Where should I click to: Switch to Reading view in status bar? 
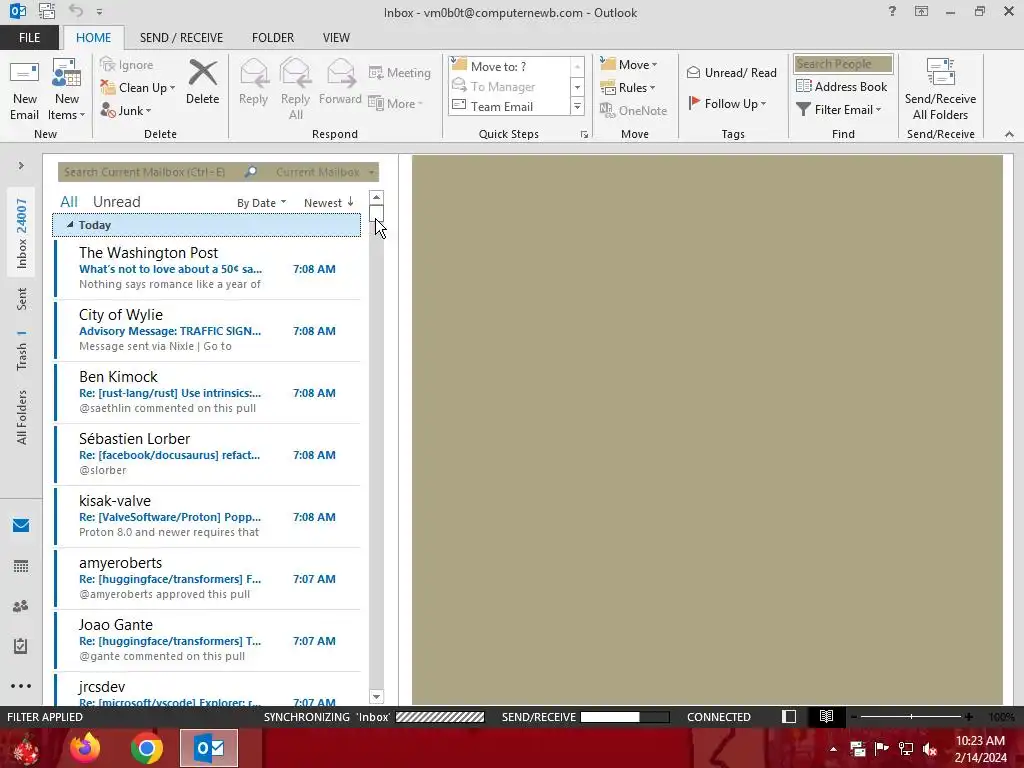coord(826,716)
